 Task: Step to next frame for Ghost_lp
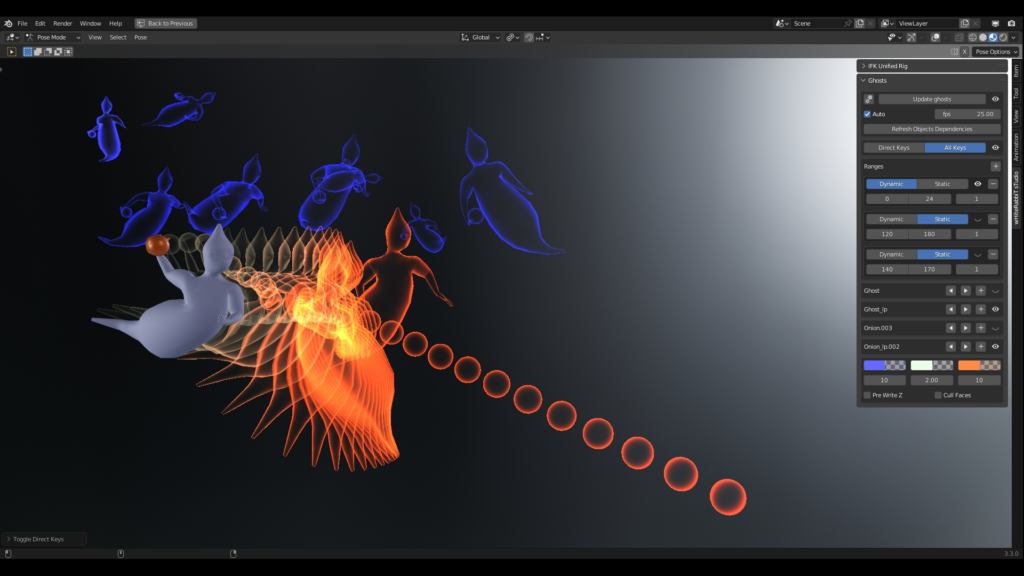(x=965, y=309)
